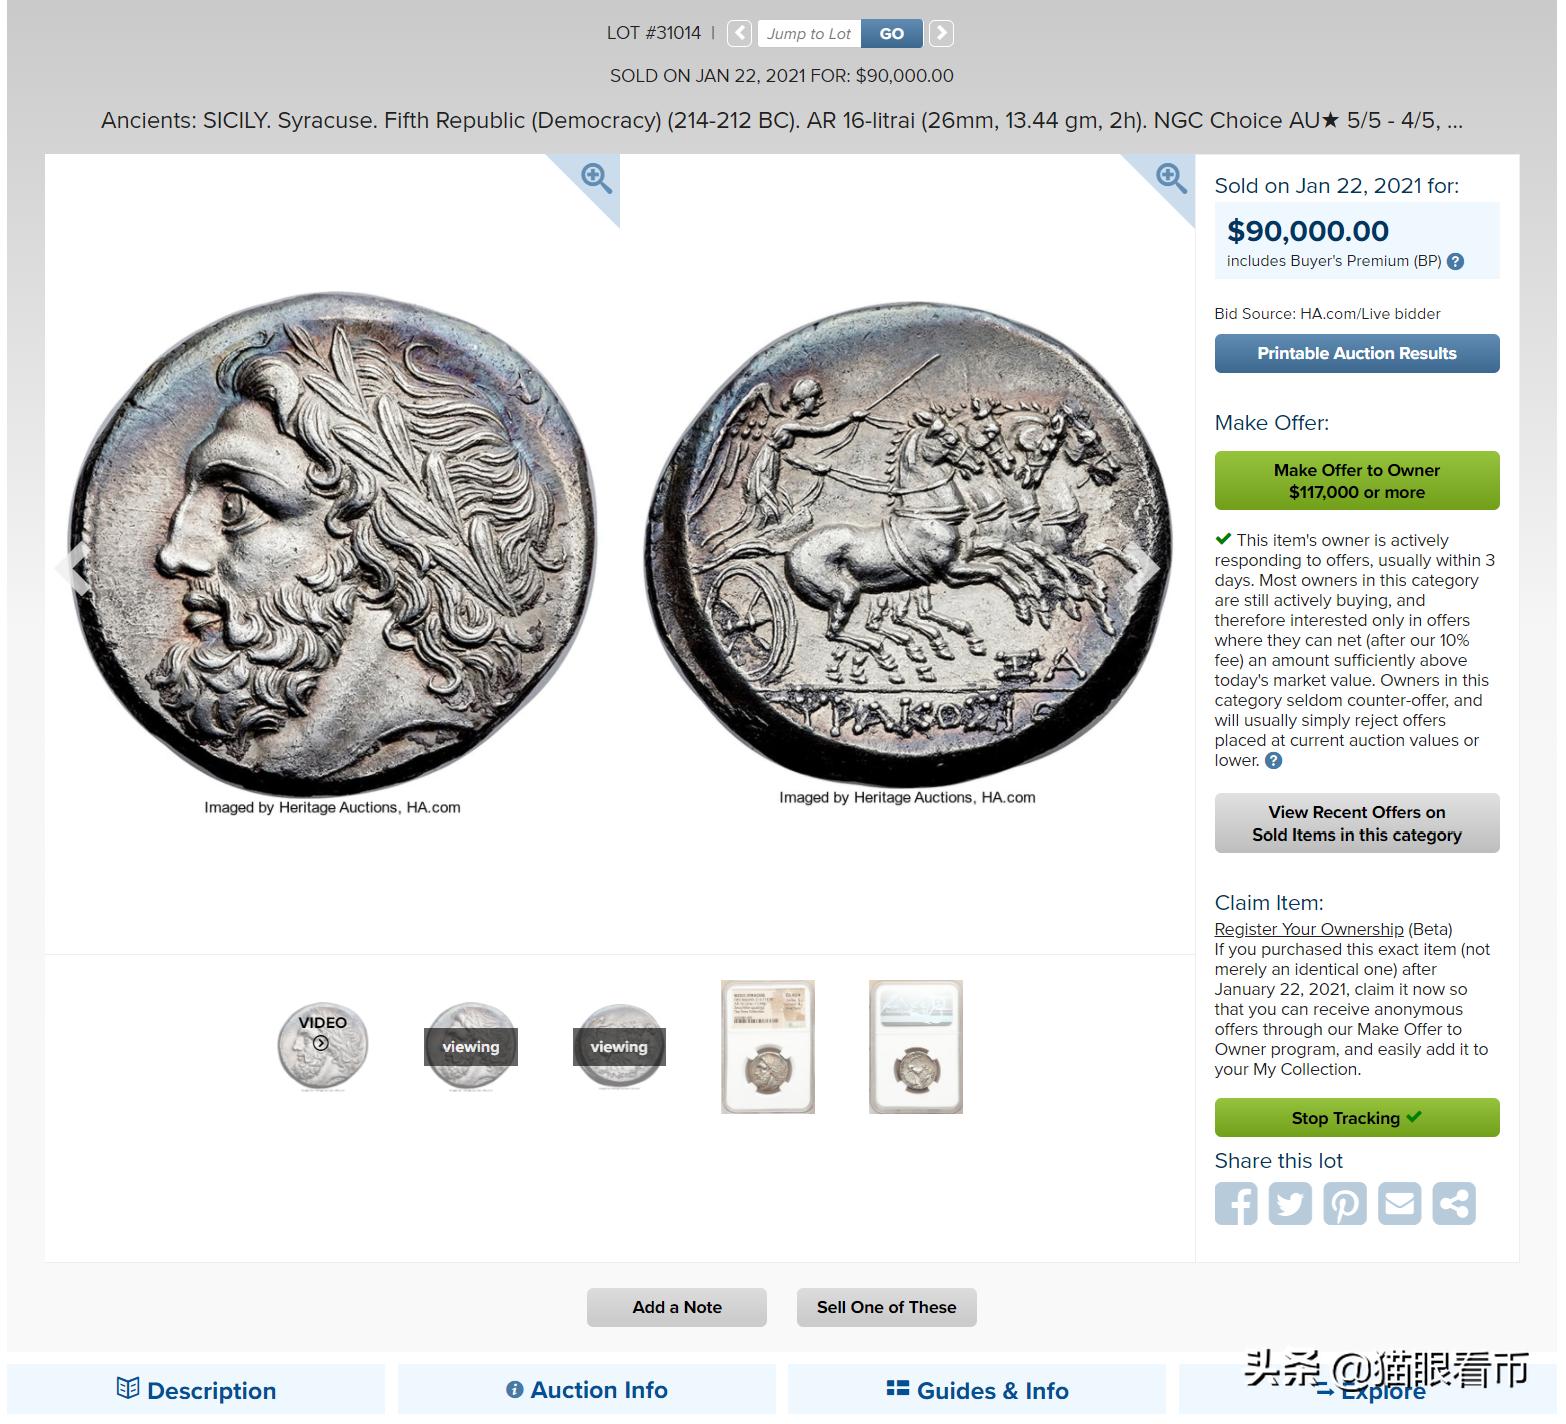Show the previous image with left arrow
The image size is (1566, 1424).
(x=72, y=568)
